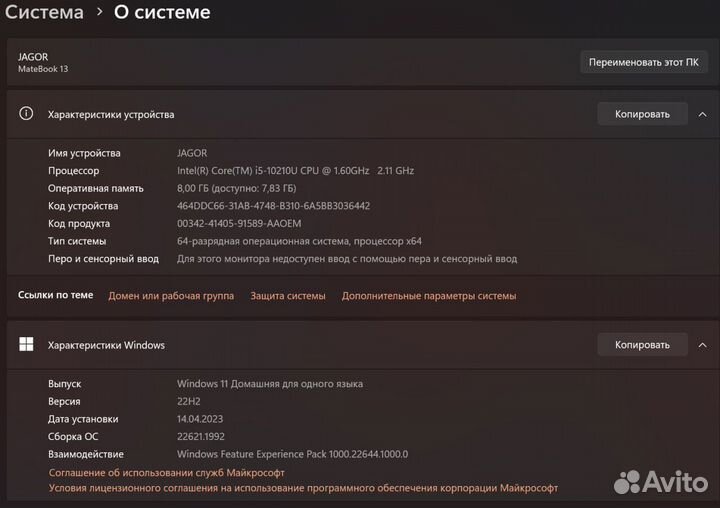Click the Имя устройства label

tap(84, 153)
